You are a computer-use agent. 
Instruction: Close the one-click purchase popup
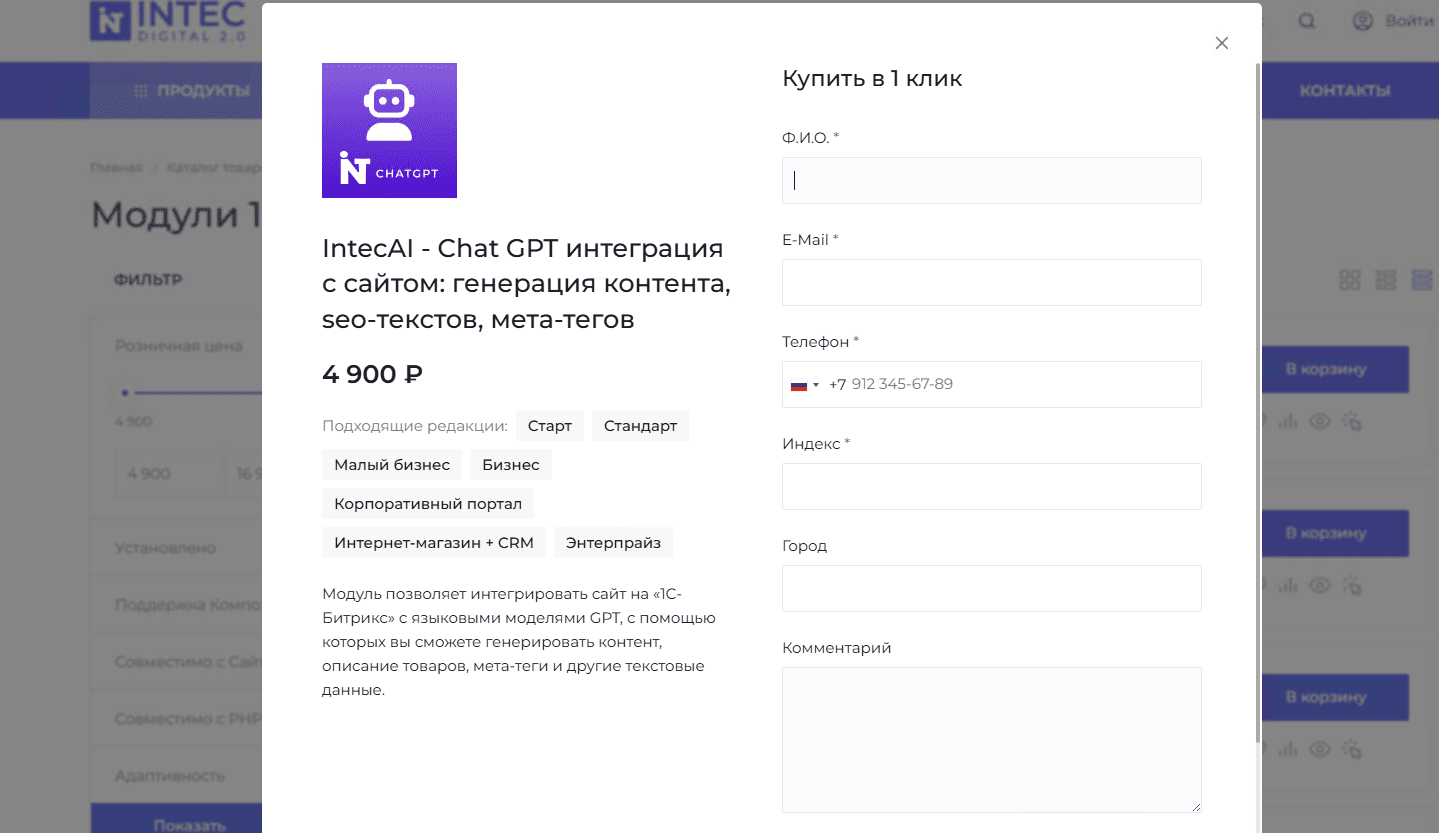pyautogui.click(x=1221, y=43)
